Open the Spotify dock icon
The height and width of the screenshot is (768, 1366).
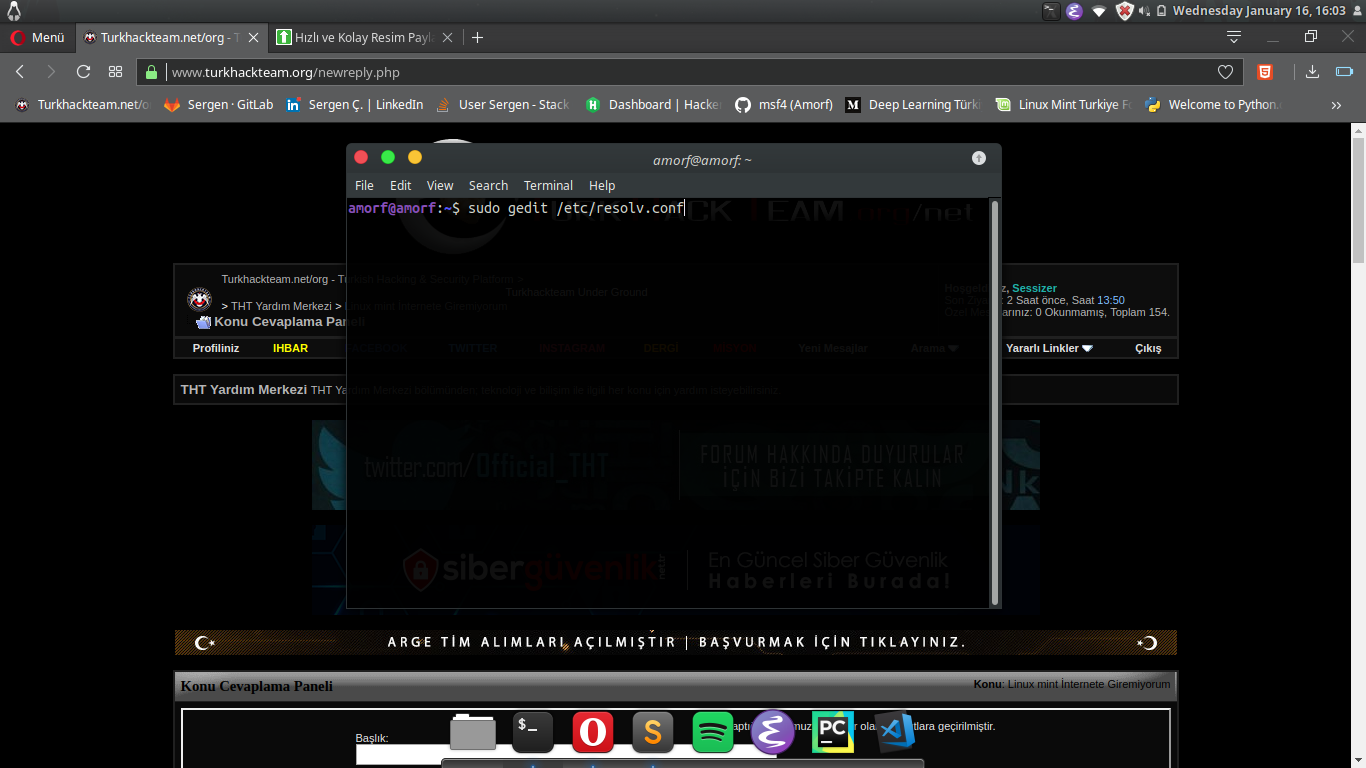713,733
